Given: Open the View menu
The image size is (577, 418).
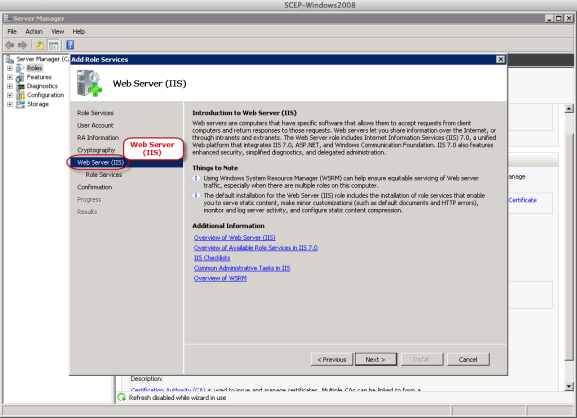Looking at the screenshot, I should coord(57,32).
